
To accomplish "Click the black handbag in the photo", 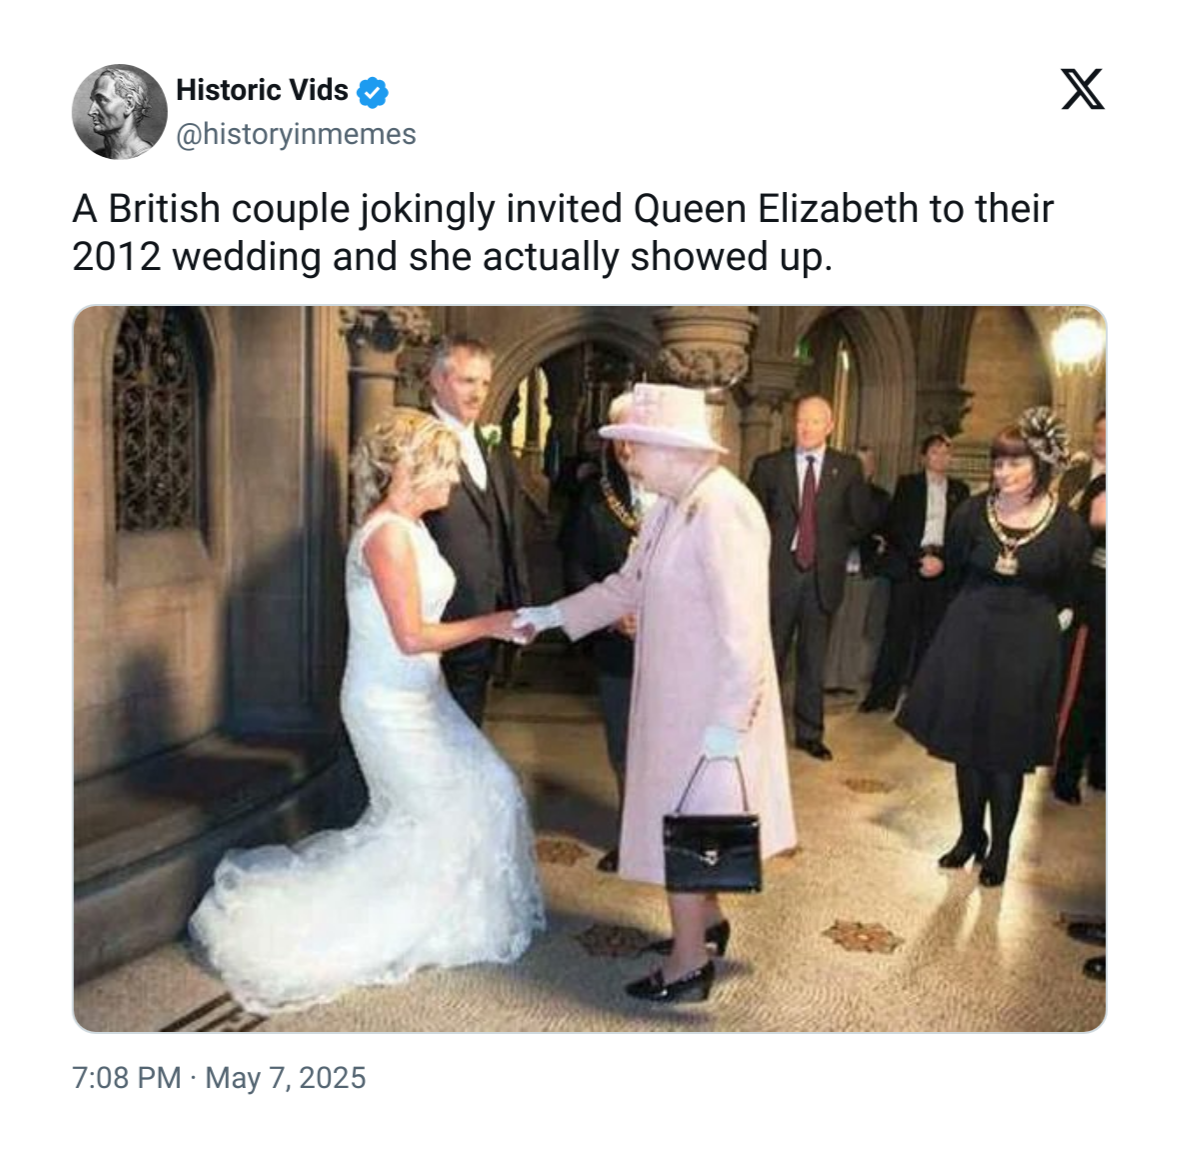I will [711, 839].
